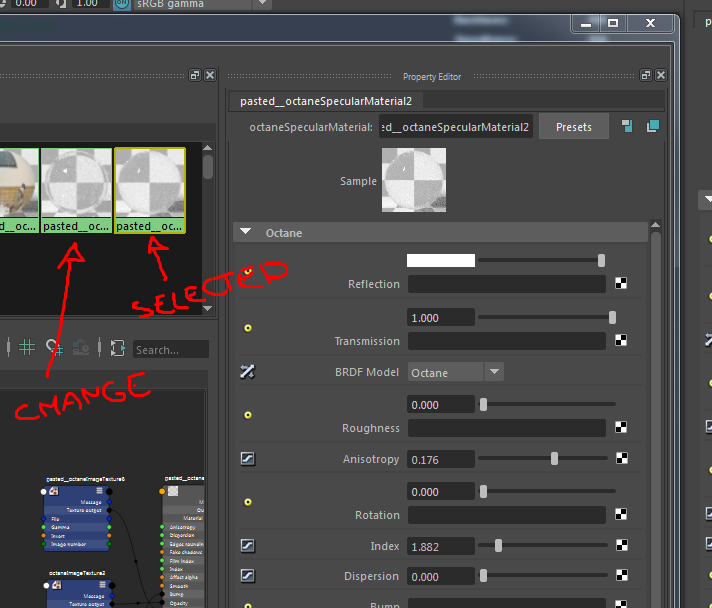Click the Search field in node editor
Viewport: 712px width, 608px height.
click(171, 350)
